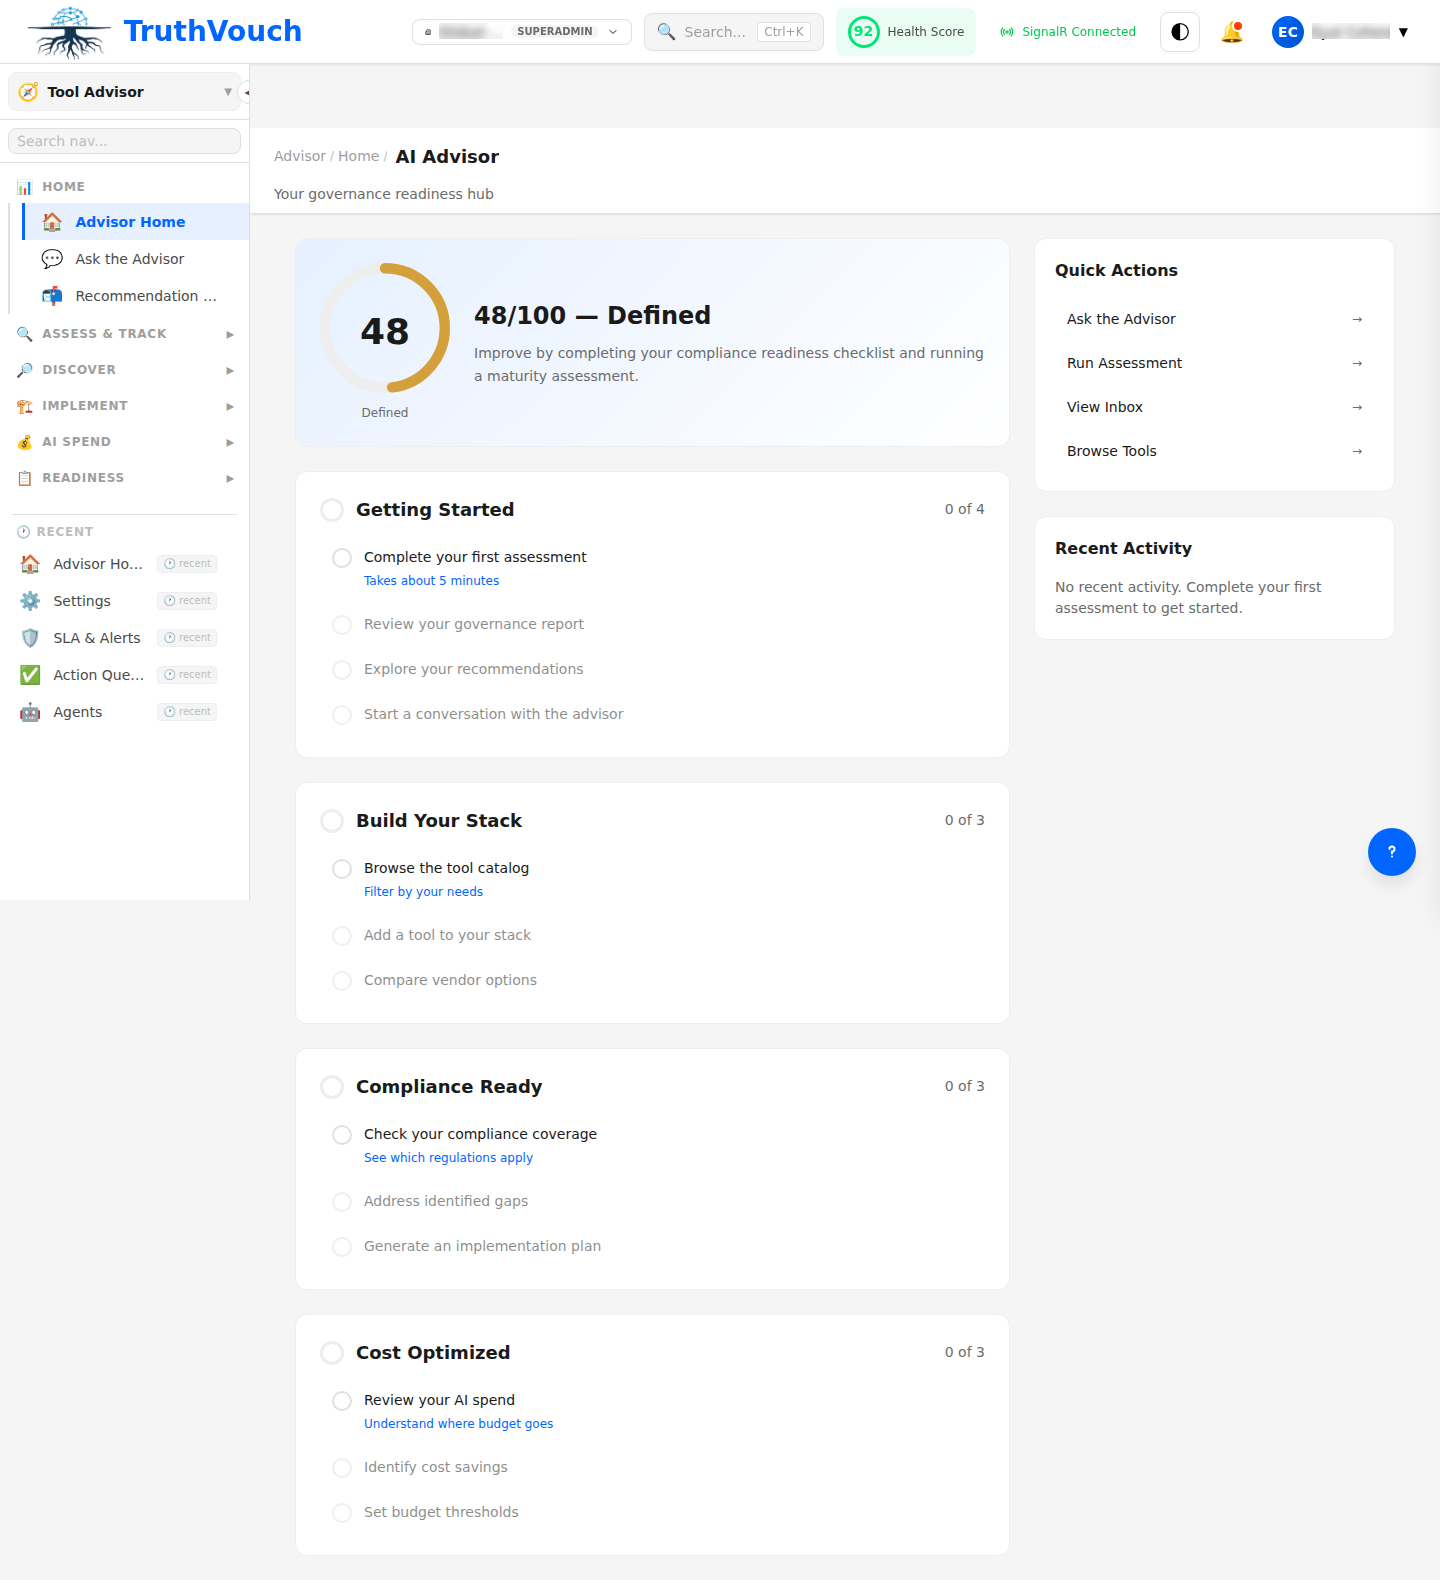This screenshot has width=1440, height=1580.
Task: Tick Check your compliance coverage item
Action: pyautogui.click(x=342, y=1134)
